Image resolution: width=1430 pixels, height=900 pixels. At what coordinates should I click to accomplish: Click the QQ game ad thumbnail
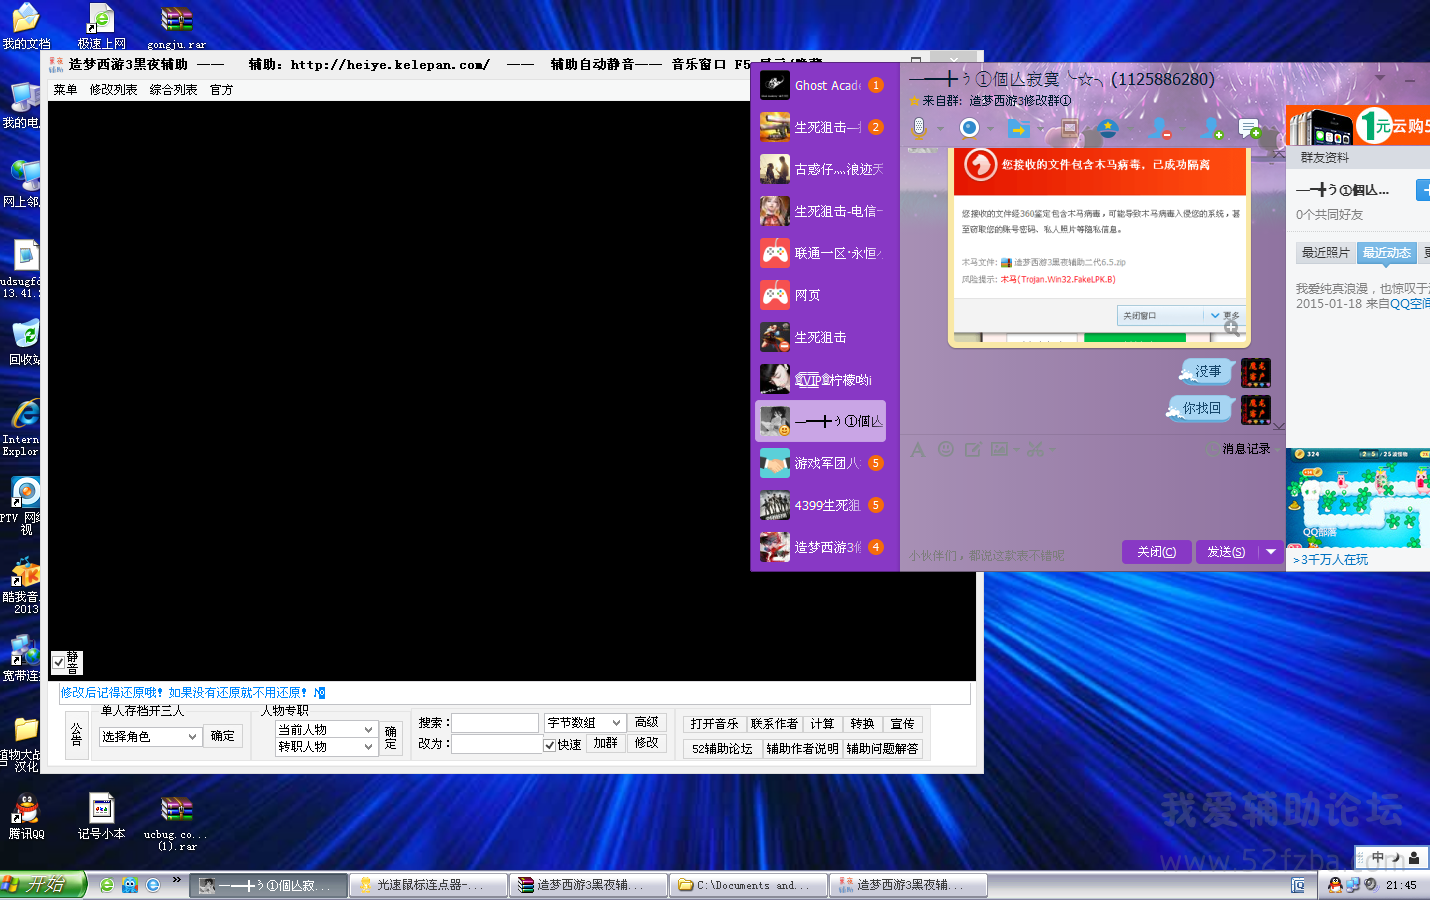pos(1358,498)
